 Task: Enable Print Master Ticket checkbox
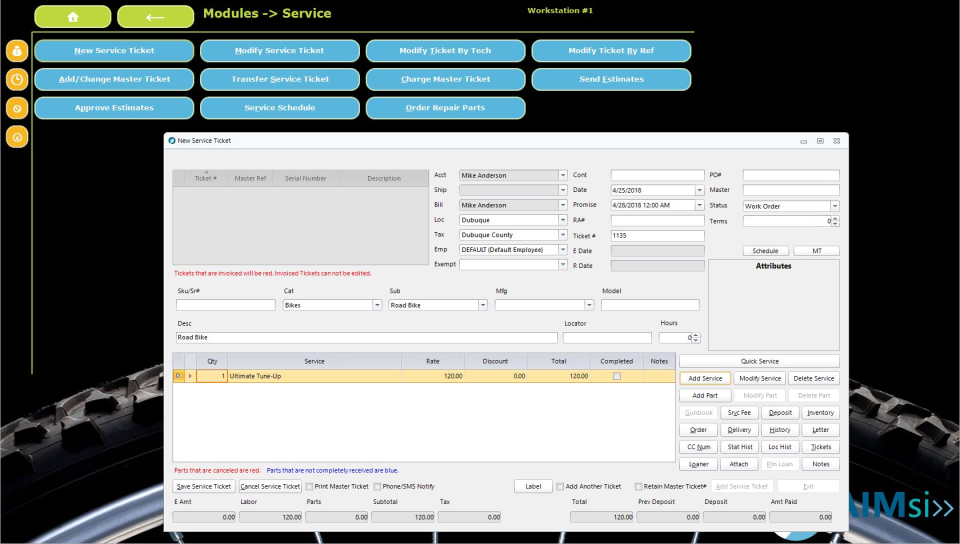pyautogui.click(x=310, y=487)
